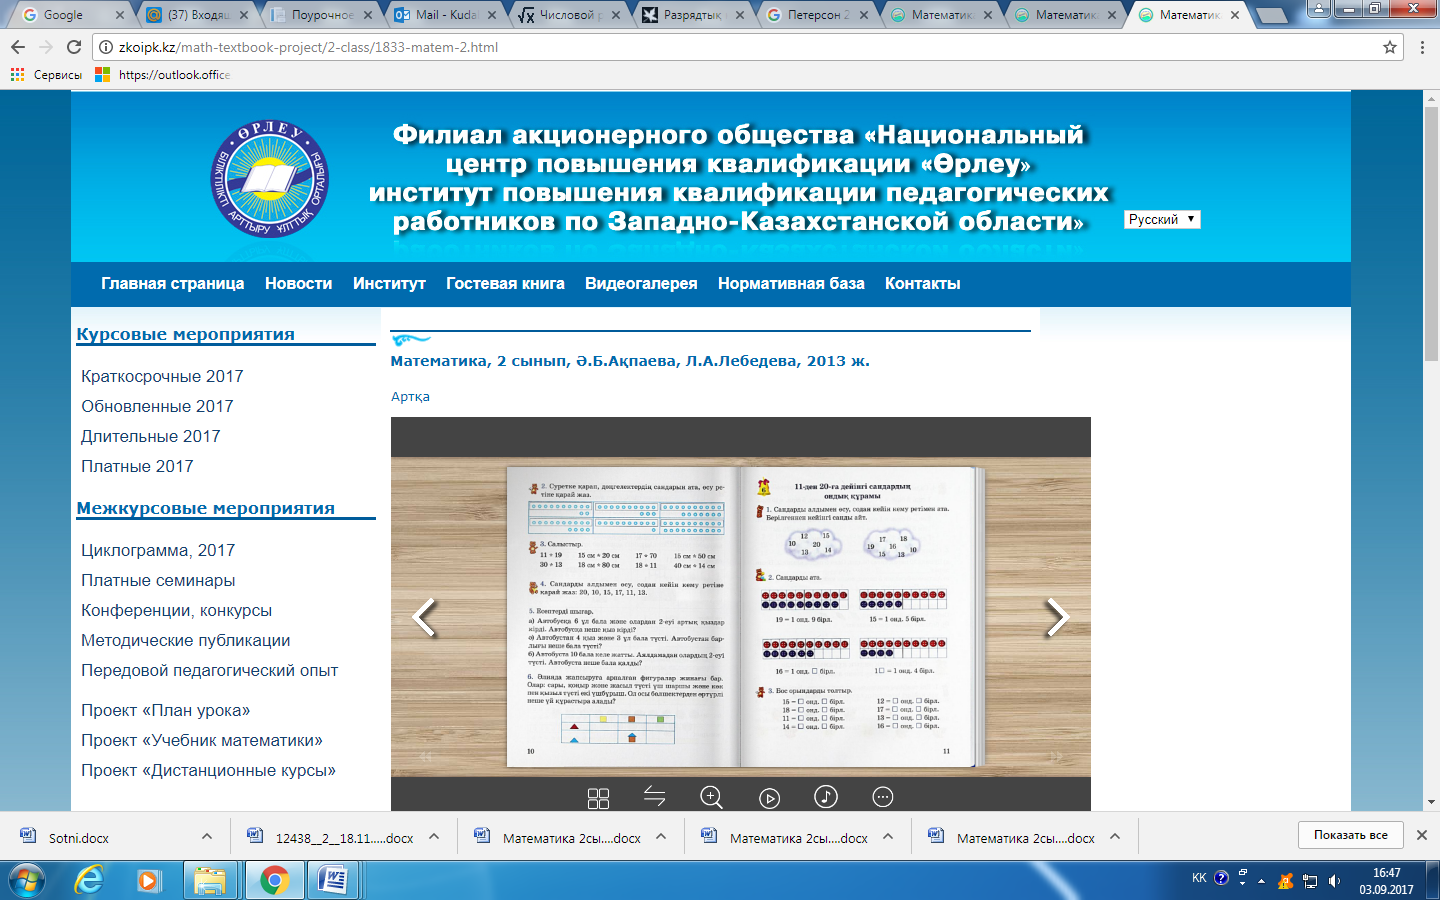This screenshot has height=900, width=1440.
Task: Open Методические публикации in the sidebar
Action: (185, 641)
